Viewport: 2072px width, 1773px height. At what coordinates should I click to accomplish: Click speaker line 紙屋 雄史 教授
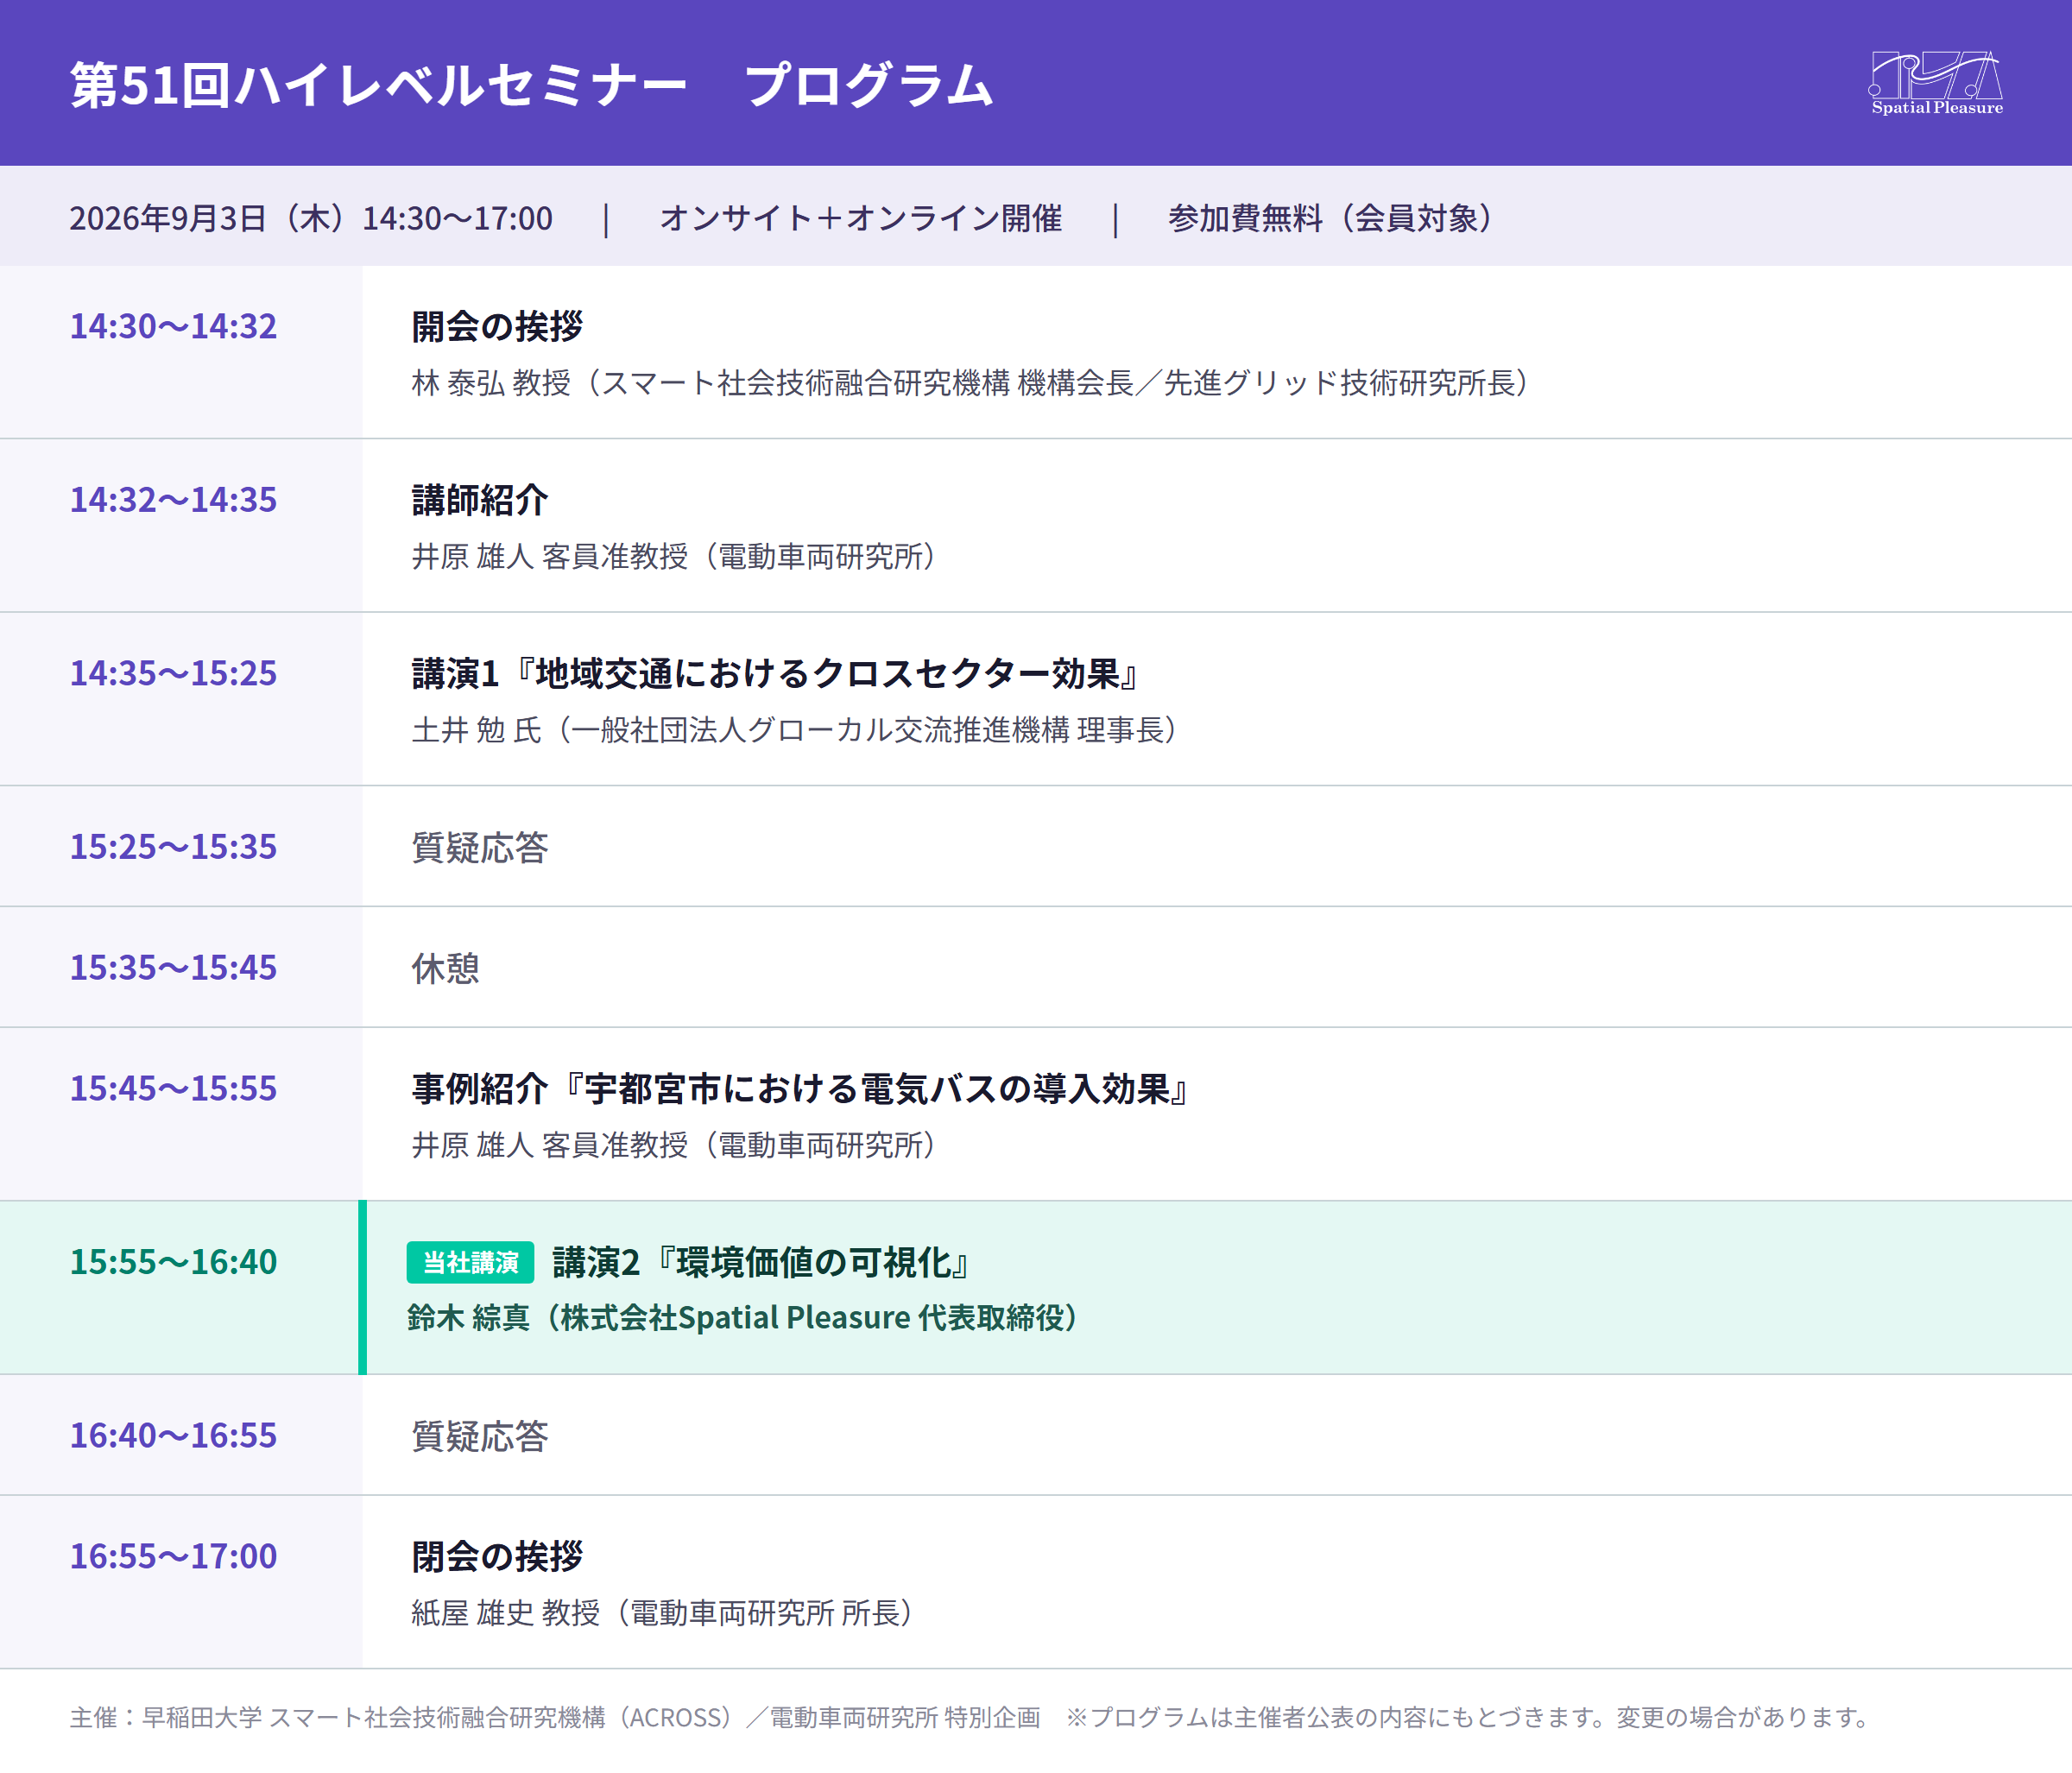(662, 1613)
